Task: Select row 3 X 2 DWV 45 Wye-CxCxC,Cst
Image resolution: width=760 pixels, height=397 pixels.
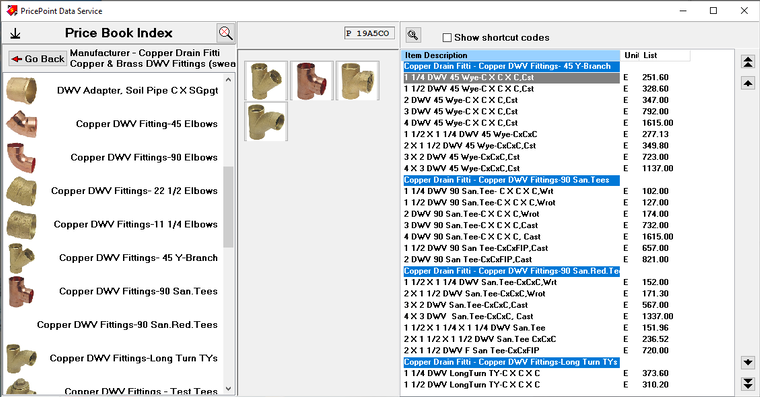Action: point(511,157)
